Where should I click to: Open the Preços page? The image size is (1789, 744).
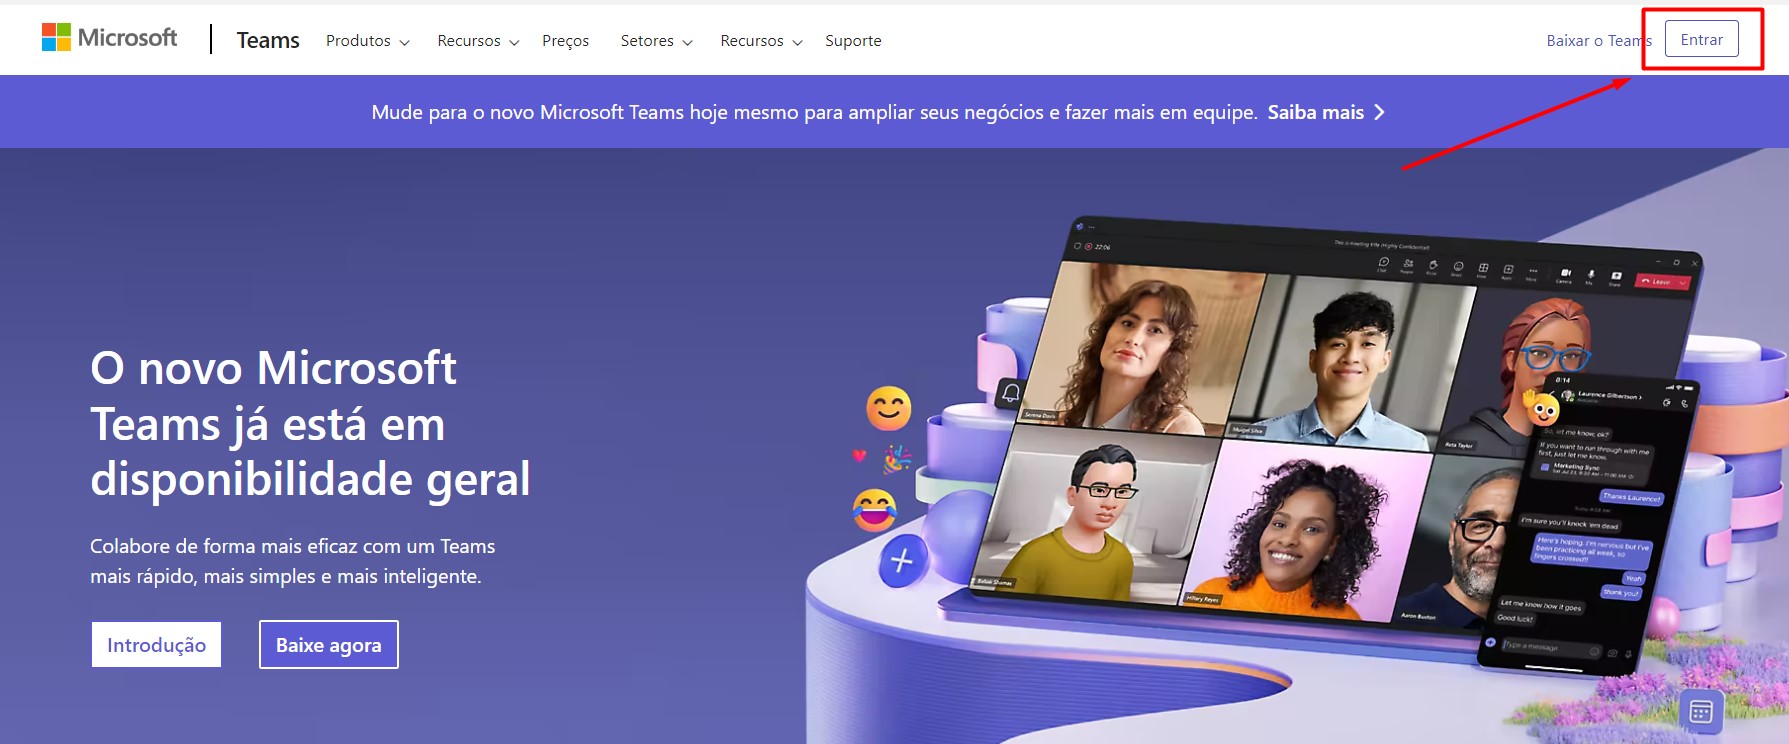point(565,41)
